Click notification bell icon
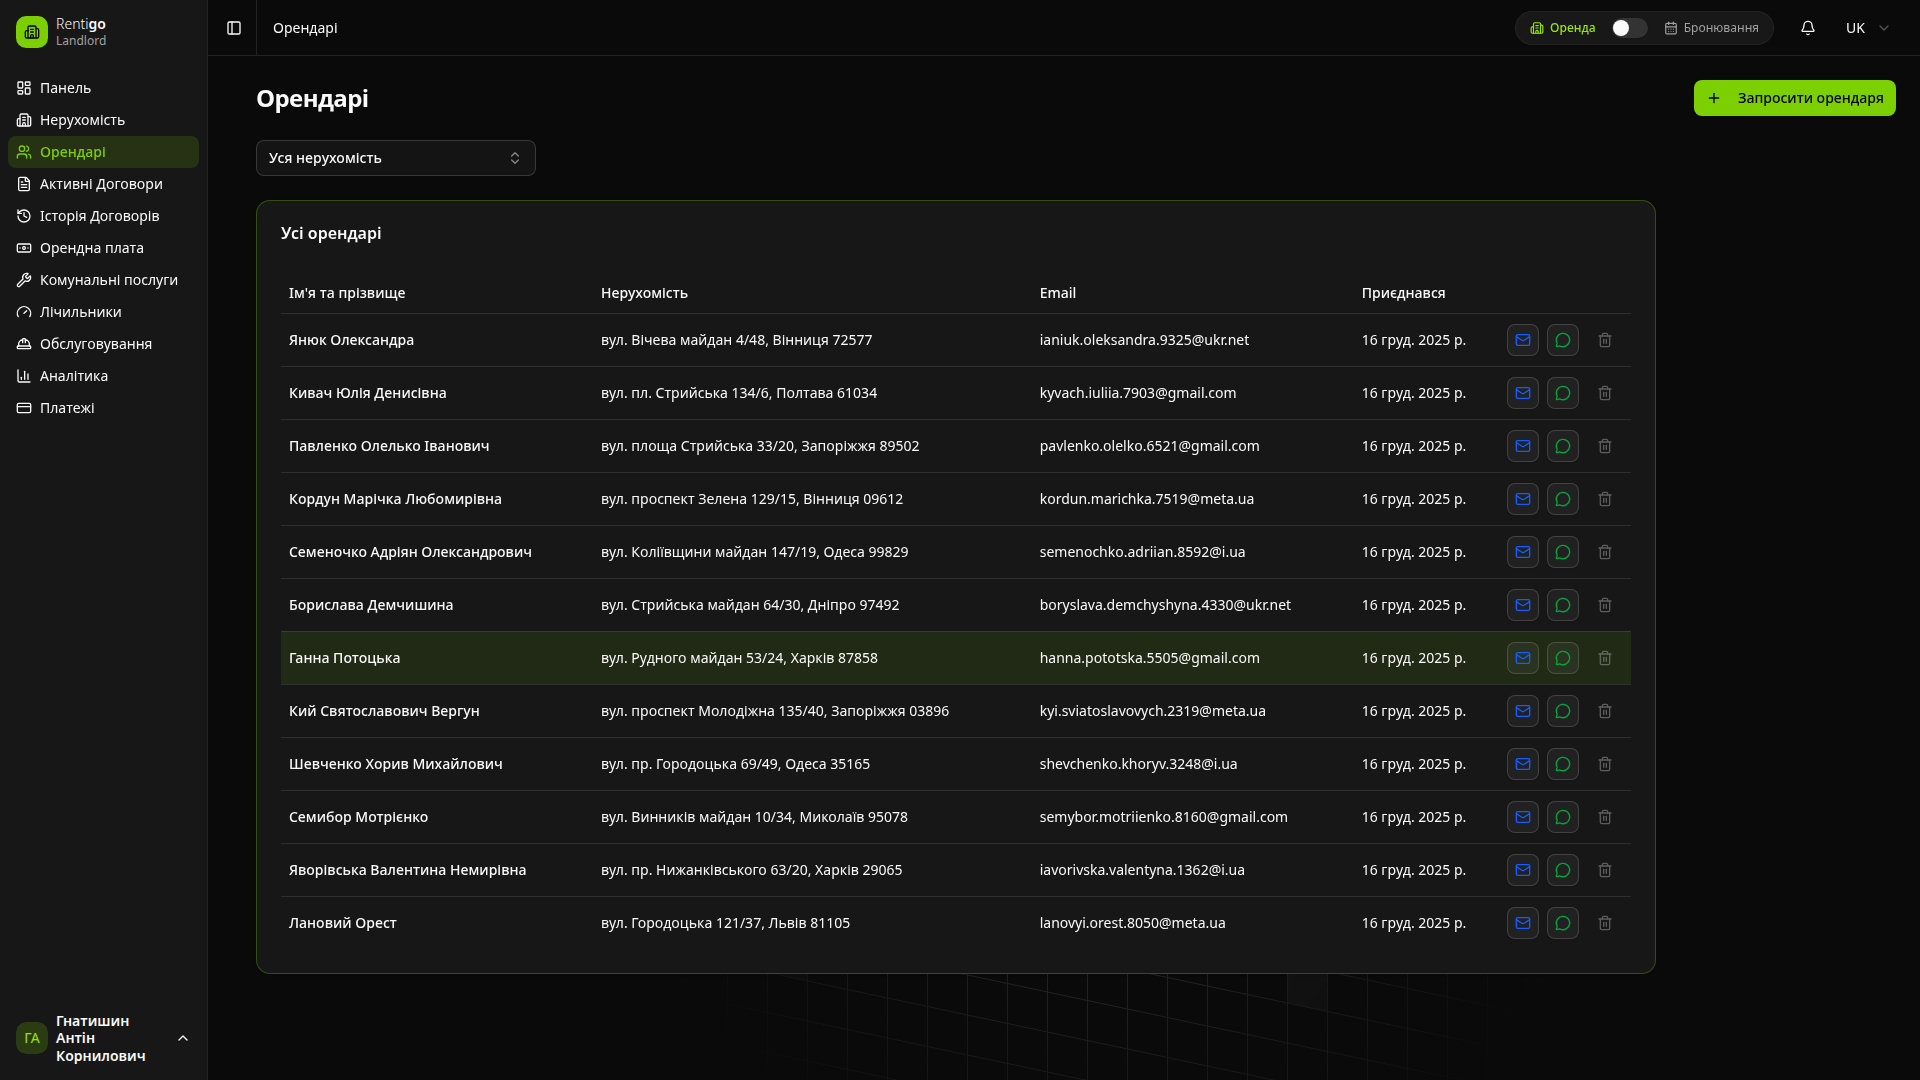The image size is (1920, 1080). tap(1807, 28)
